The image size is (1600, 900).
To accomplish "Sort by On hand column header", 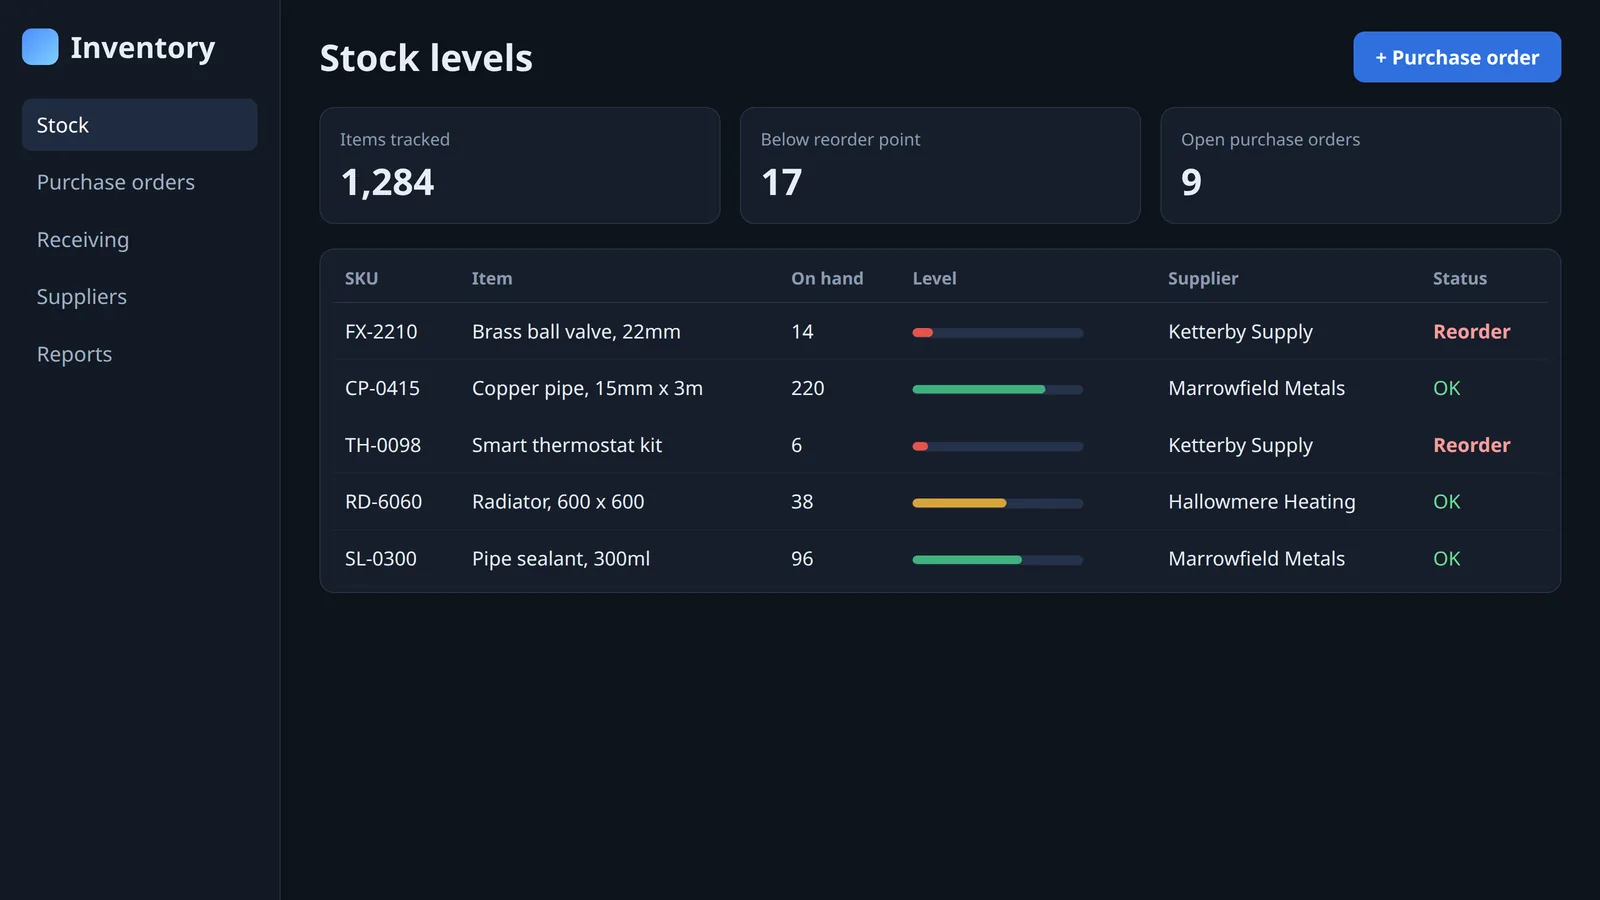I will (827, 279).
